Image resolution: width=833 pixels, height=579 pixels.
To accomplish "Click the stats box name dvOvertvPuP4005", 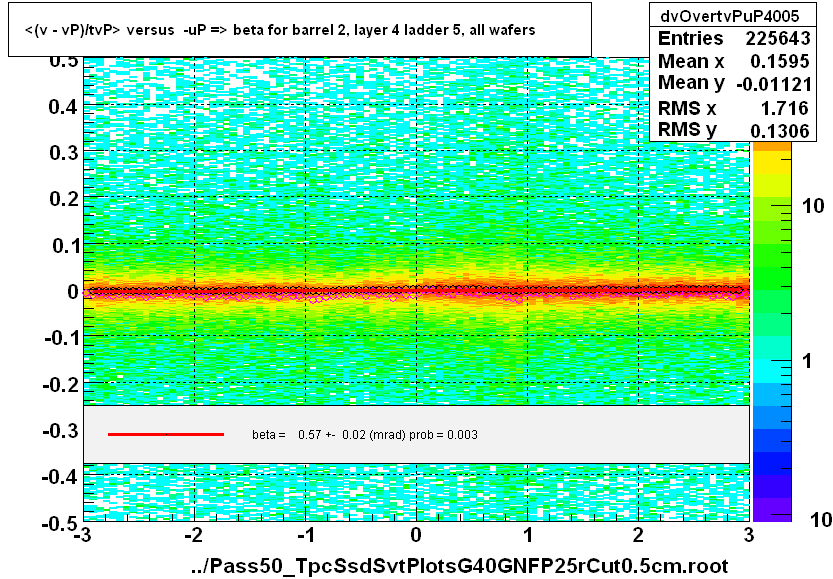I will coord(729,16).
